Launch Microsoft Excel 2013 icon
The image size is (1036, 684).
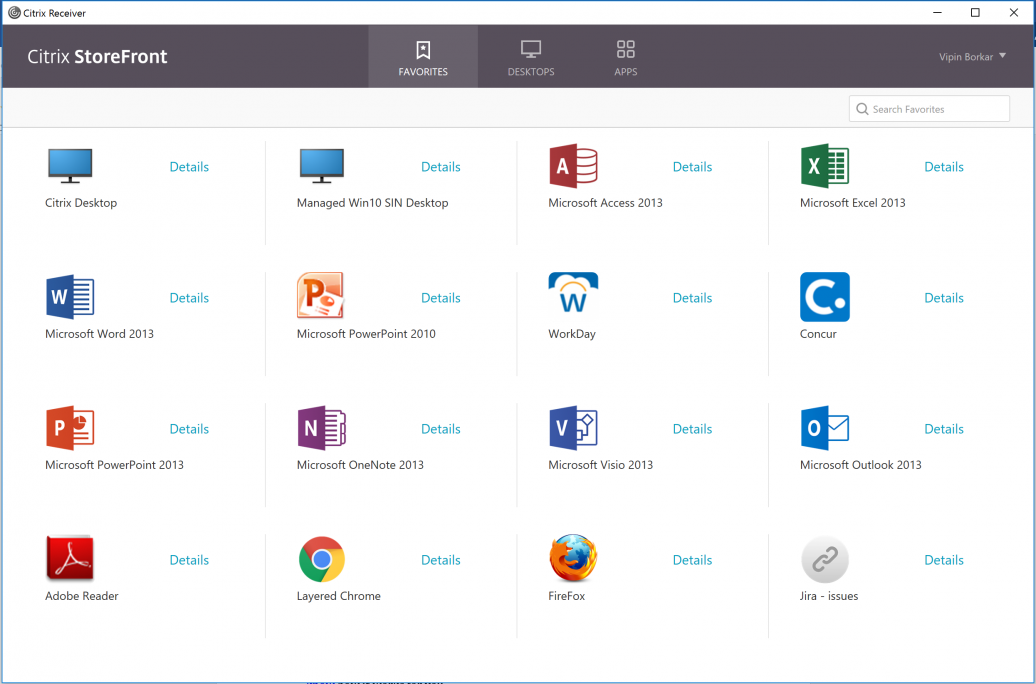[825, 166]
